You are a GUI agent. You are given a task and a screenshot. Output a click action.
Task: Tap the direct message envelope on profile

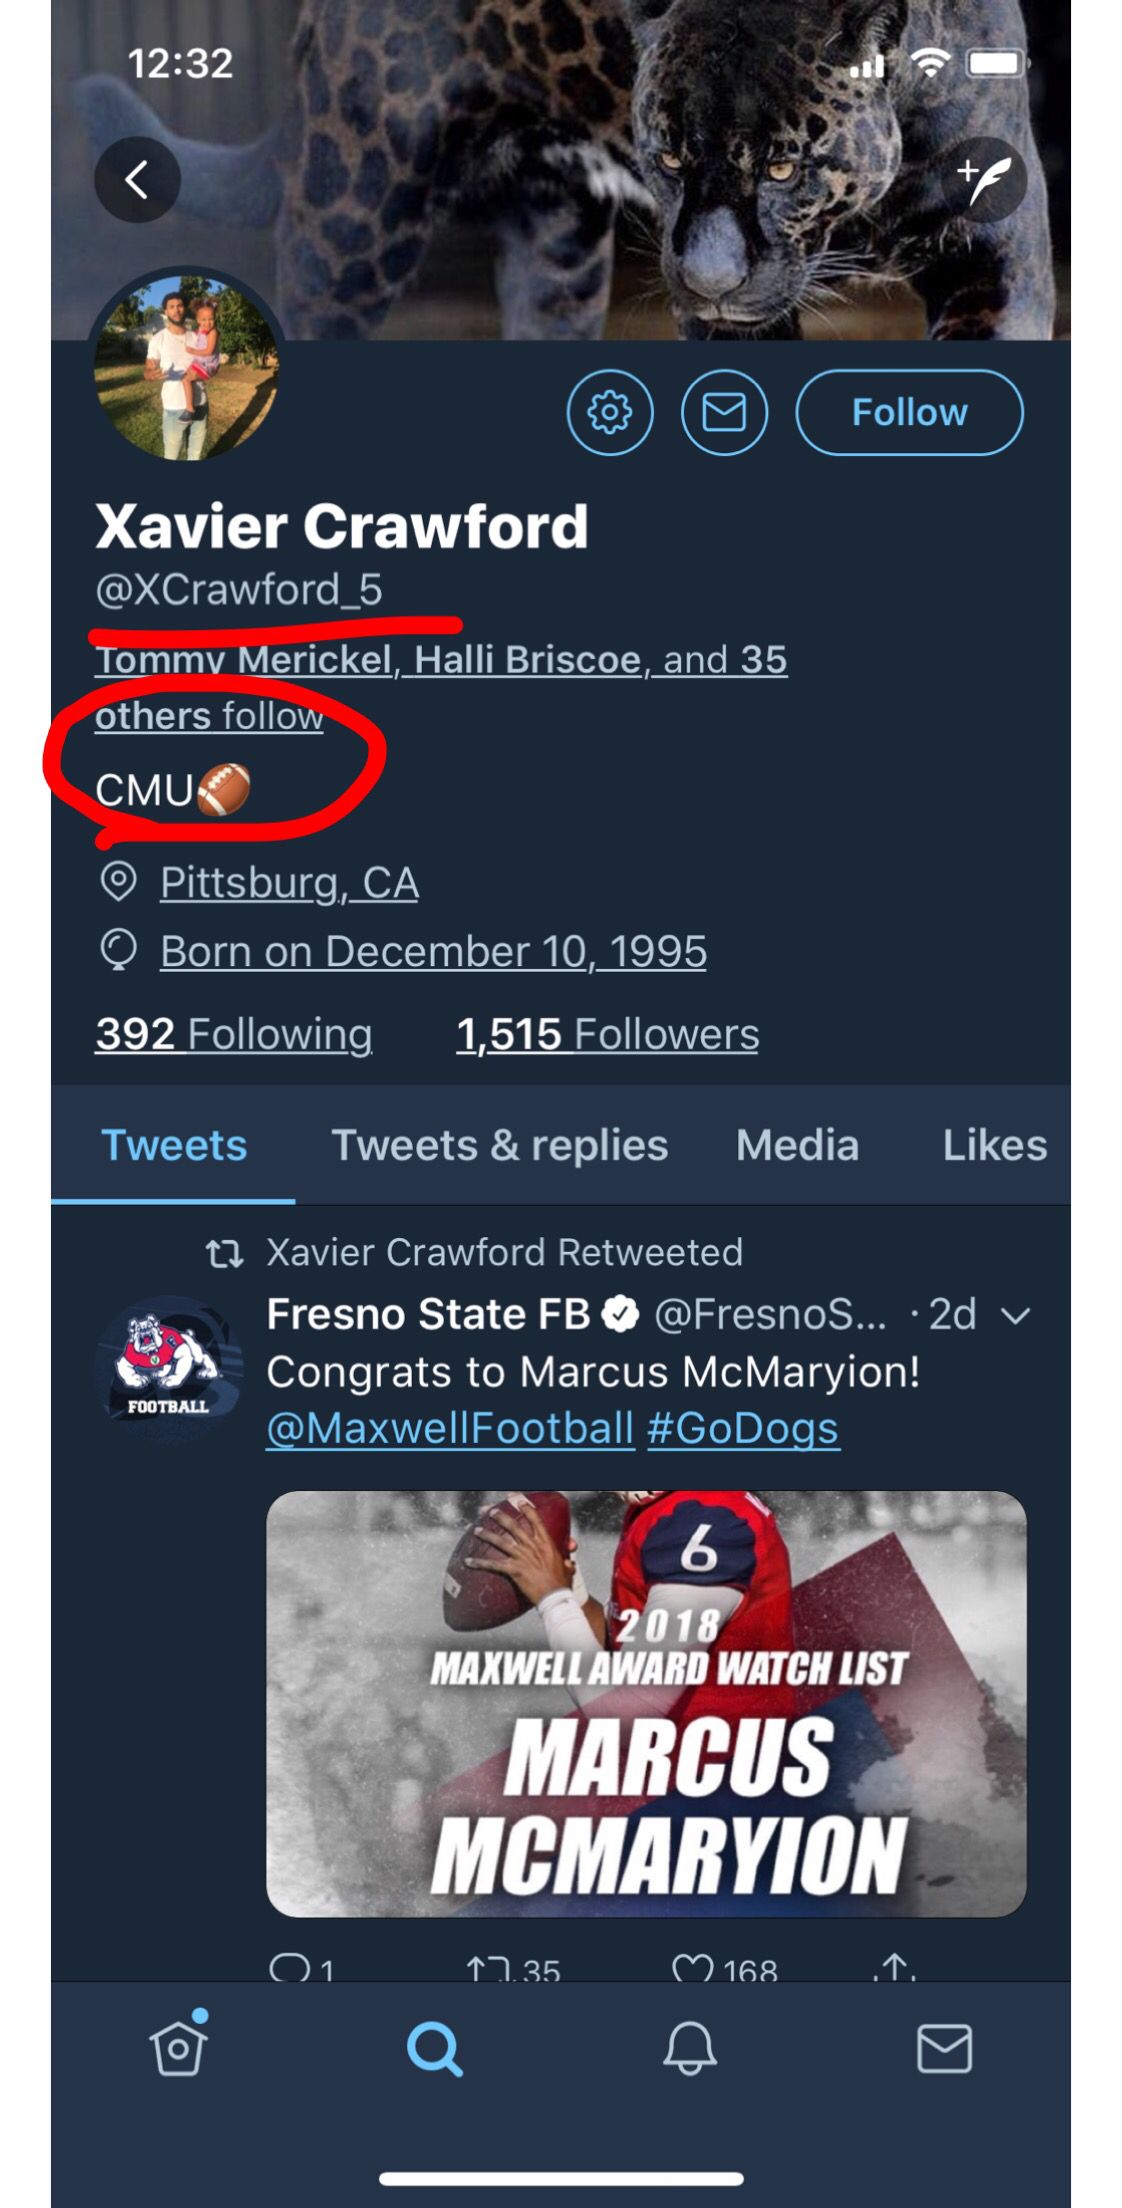pos(724,412)
